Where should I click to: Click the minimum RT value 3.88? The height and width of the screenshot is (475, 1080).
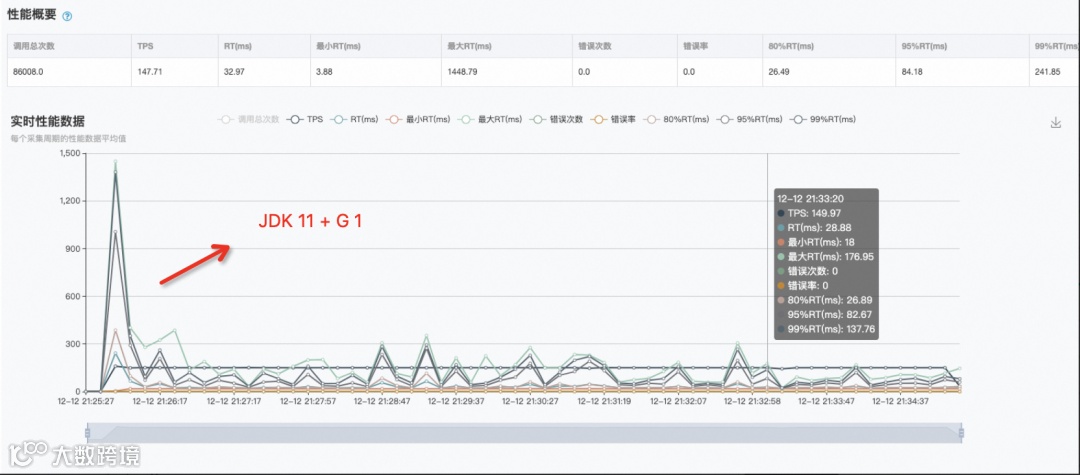click(x=324, y=71)
